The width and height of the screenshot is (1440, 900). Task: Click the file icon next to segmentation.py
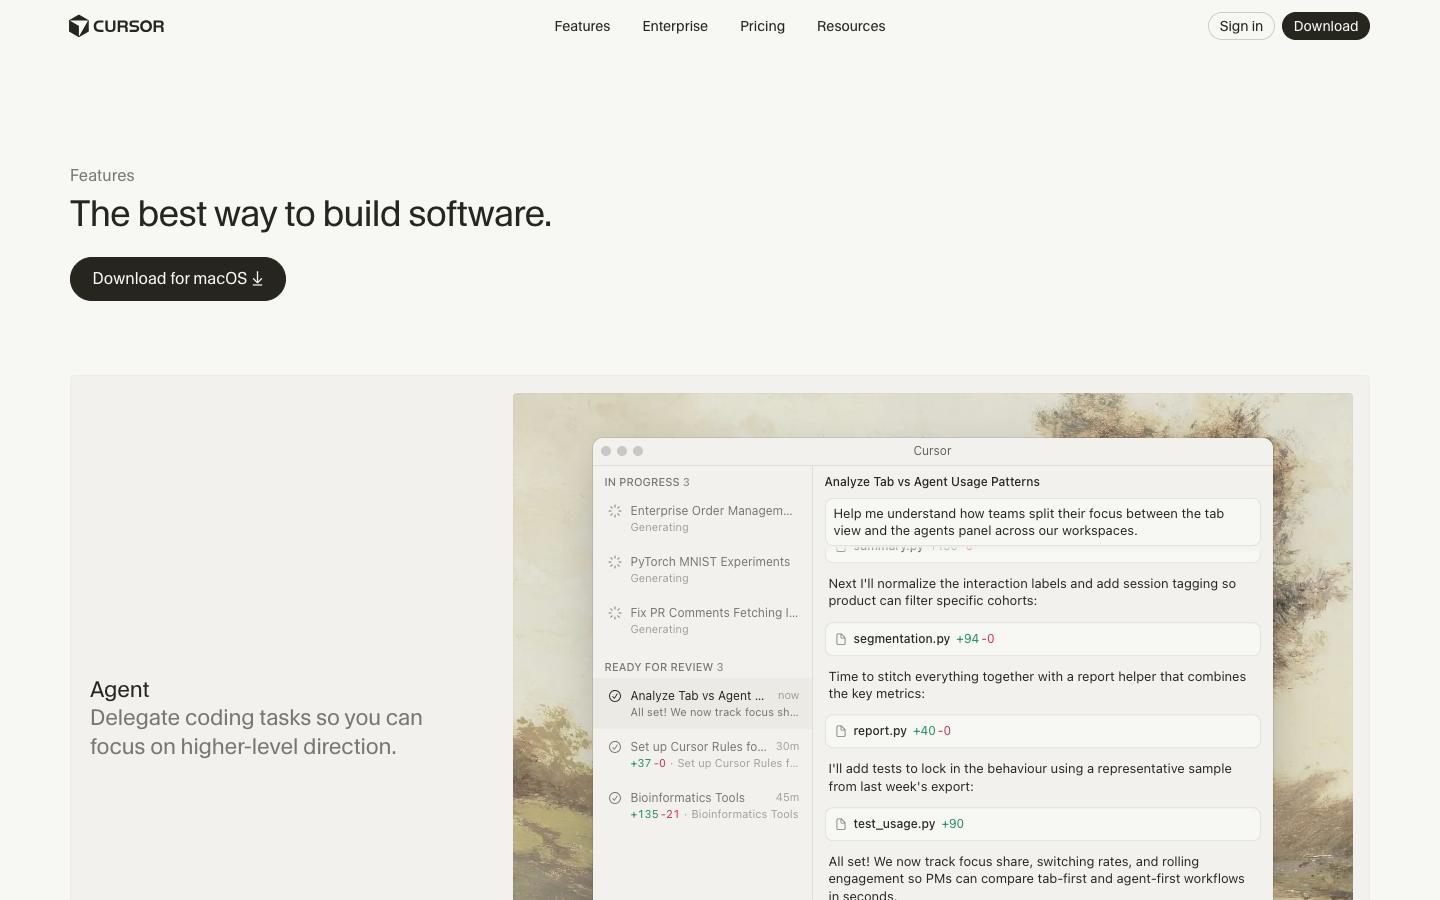(841, 639)
